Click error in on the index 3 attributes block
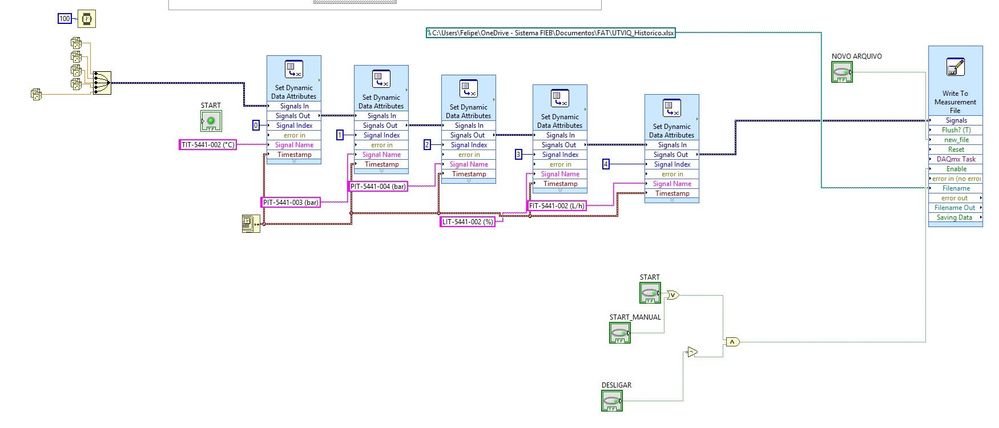This screenshot has height=428, width=999. (x=560, y=164)
